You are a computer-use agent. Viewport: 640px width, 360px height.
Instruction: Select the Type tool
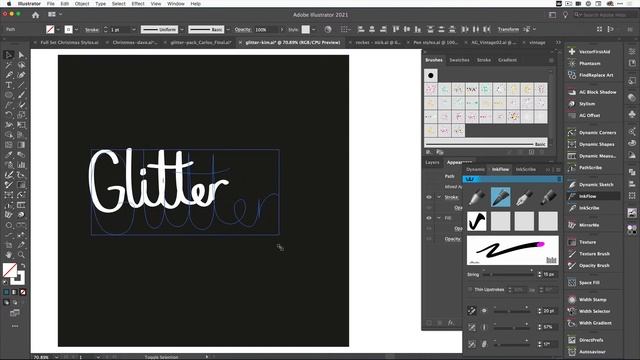9,85
